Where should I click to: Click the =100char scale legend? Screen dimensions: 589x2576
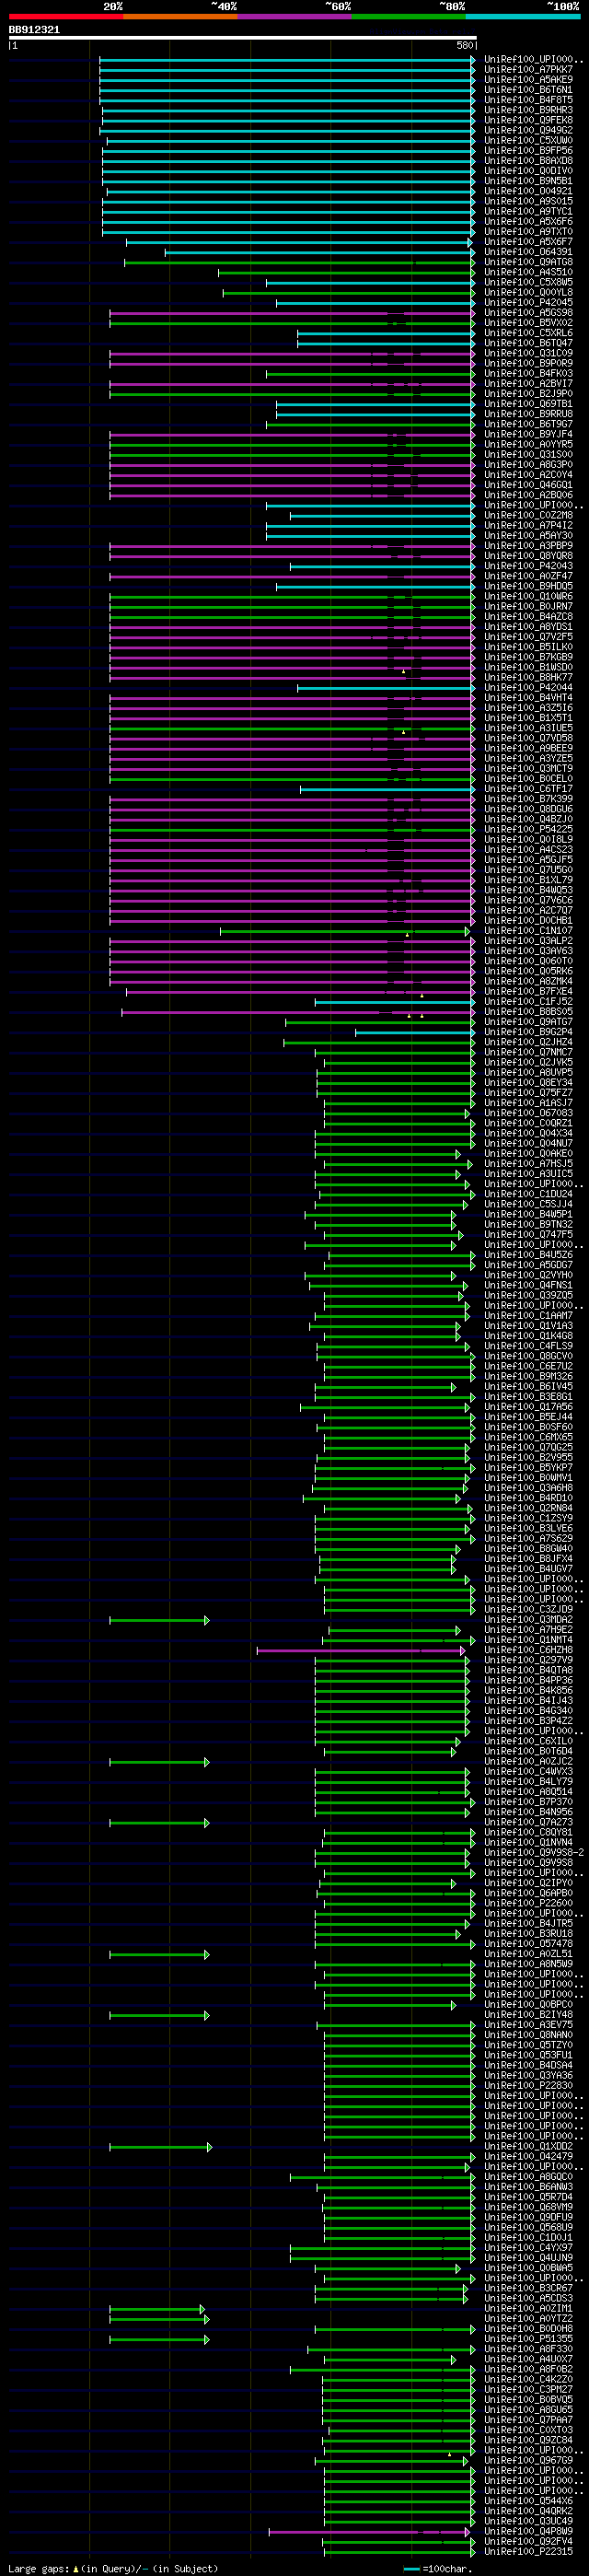pos(437,2568)
